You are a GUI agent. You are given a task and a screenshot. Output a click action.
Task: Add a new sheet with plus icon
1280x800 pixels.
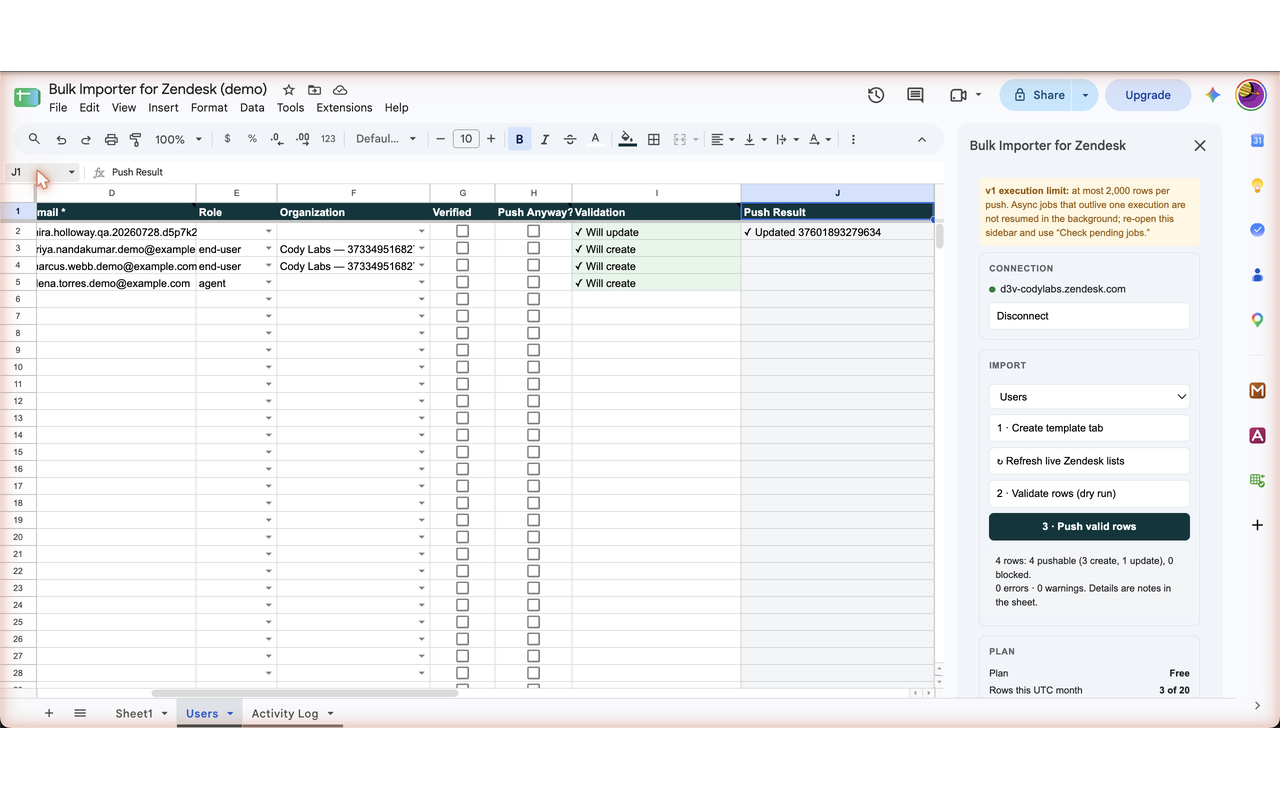pyautogui.click(x=49, y=713)
